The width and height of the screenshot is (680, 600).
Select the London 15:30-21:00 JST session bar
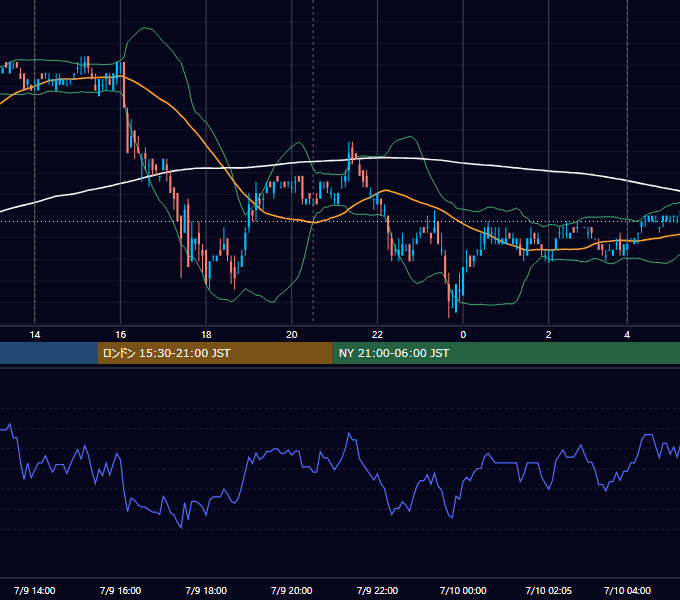215,353
